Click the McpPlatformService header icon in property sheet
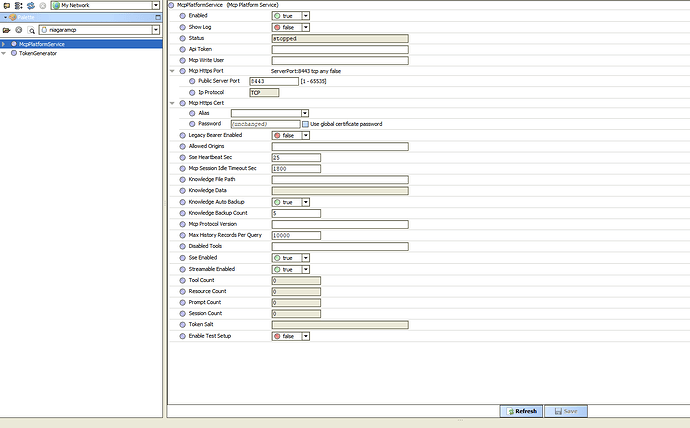 click(172, 5)
